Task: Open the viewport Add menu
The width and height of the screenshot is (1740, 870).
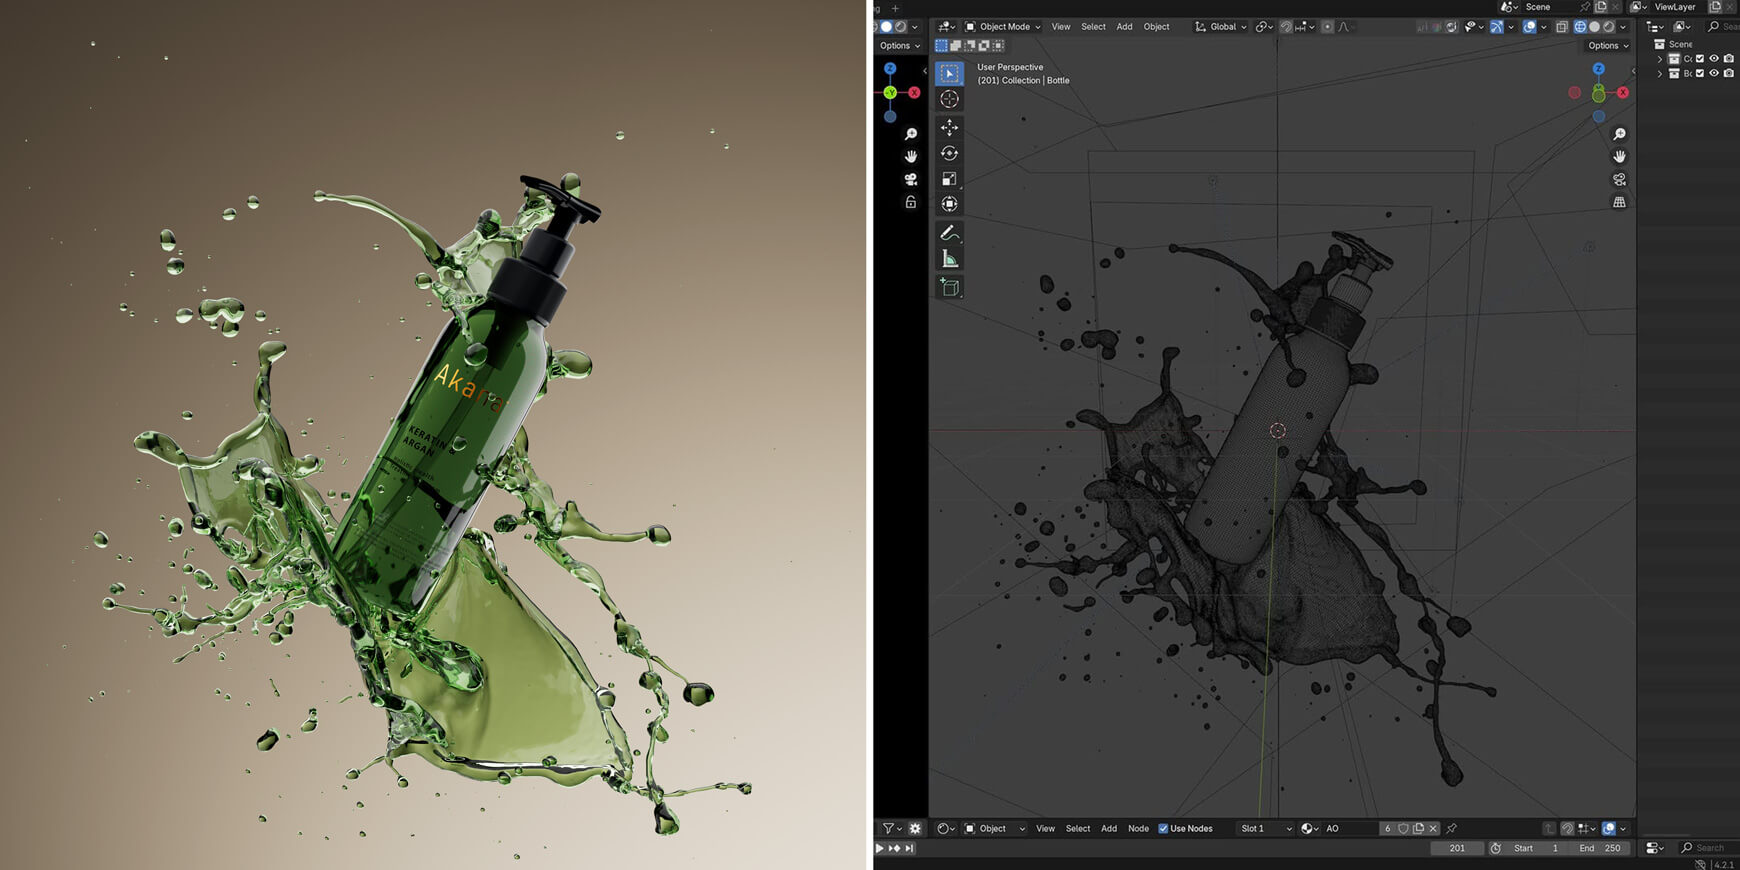Action: pyautogui.click(x=1124, y=27)
